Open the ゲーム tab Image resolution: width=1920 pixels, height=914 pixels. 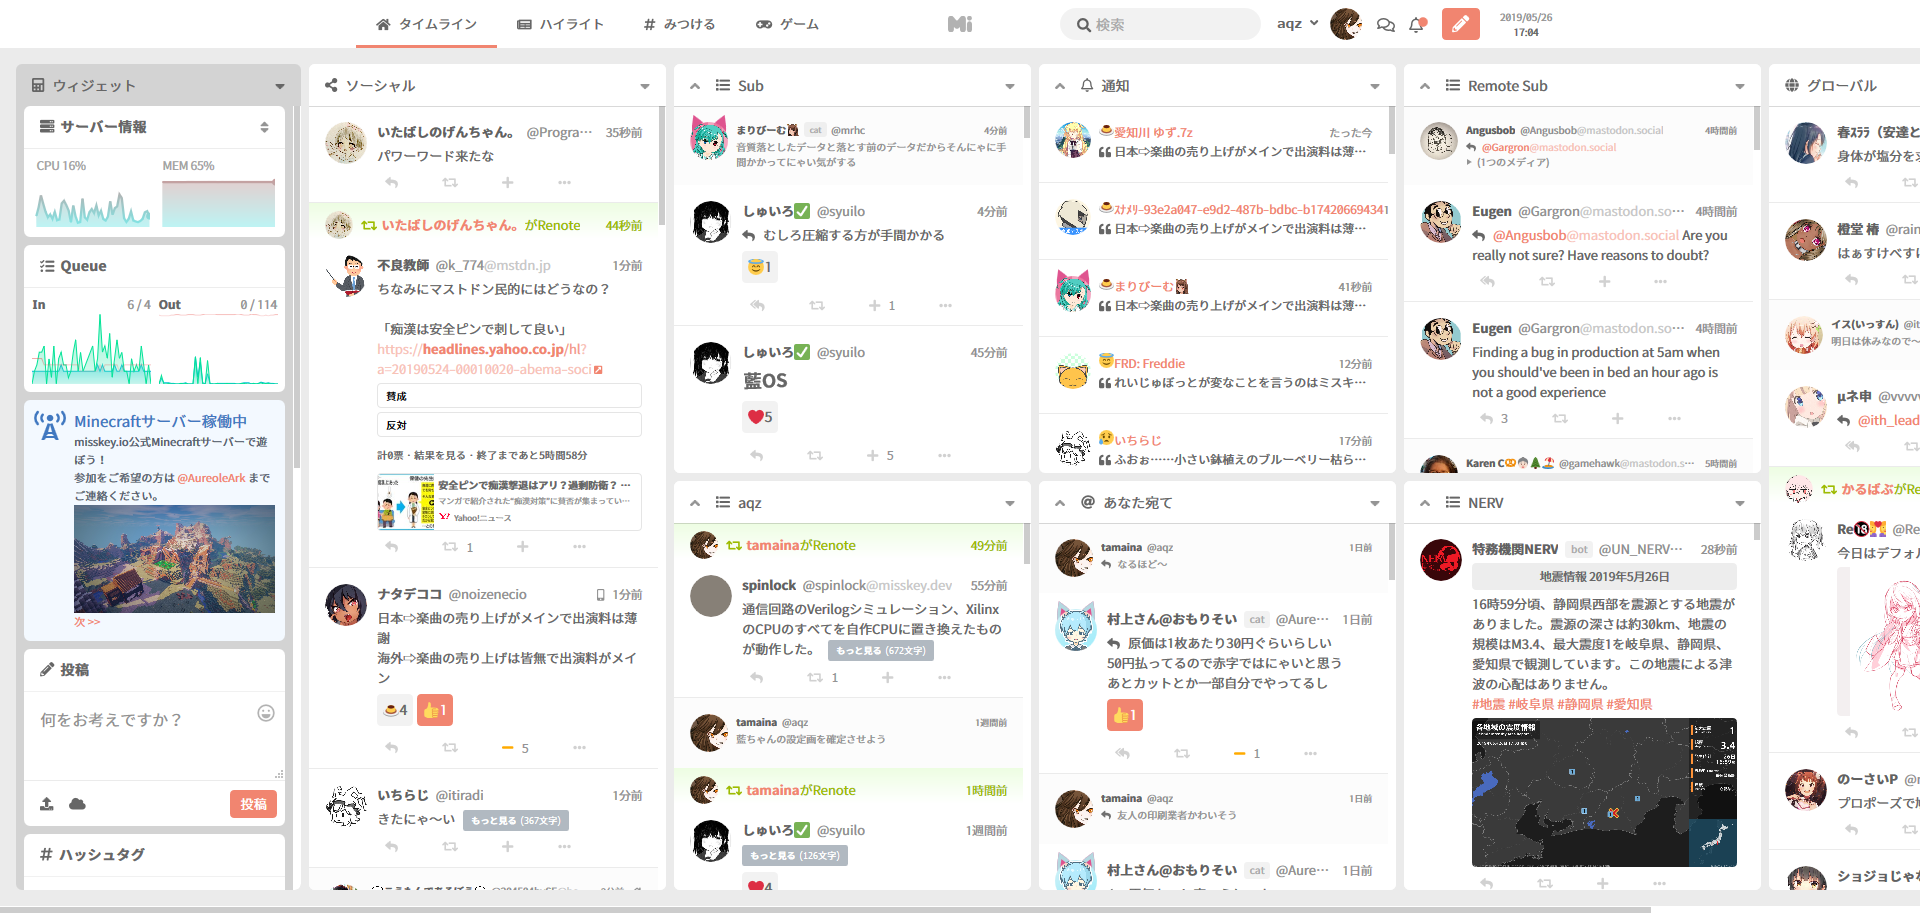787,24
